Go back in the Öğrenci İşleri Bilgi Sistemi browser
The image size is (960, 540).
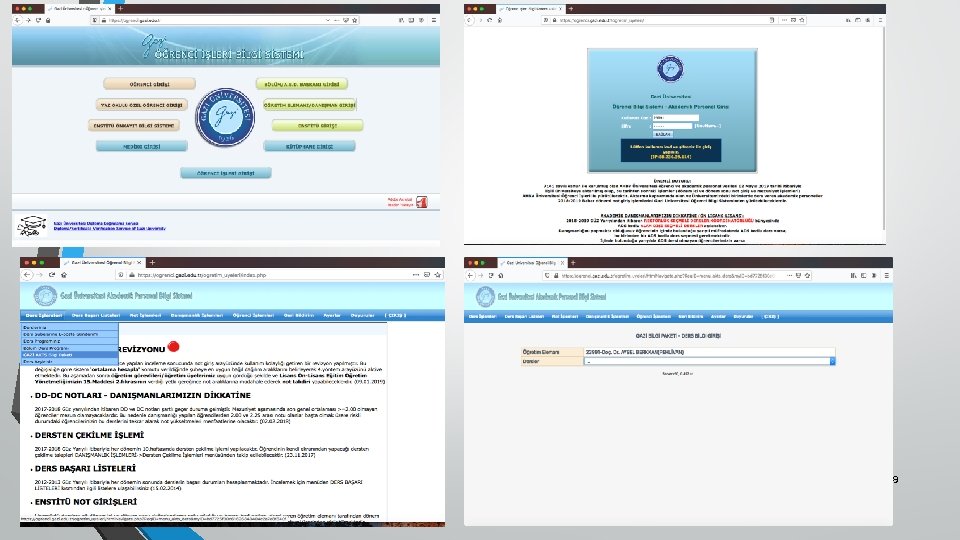pyautogui.click(x=17, y=20)
